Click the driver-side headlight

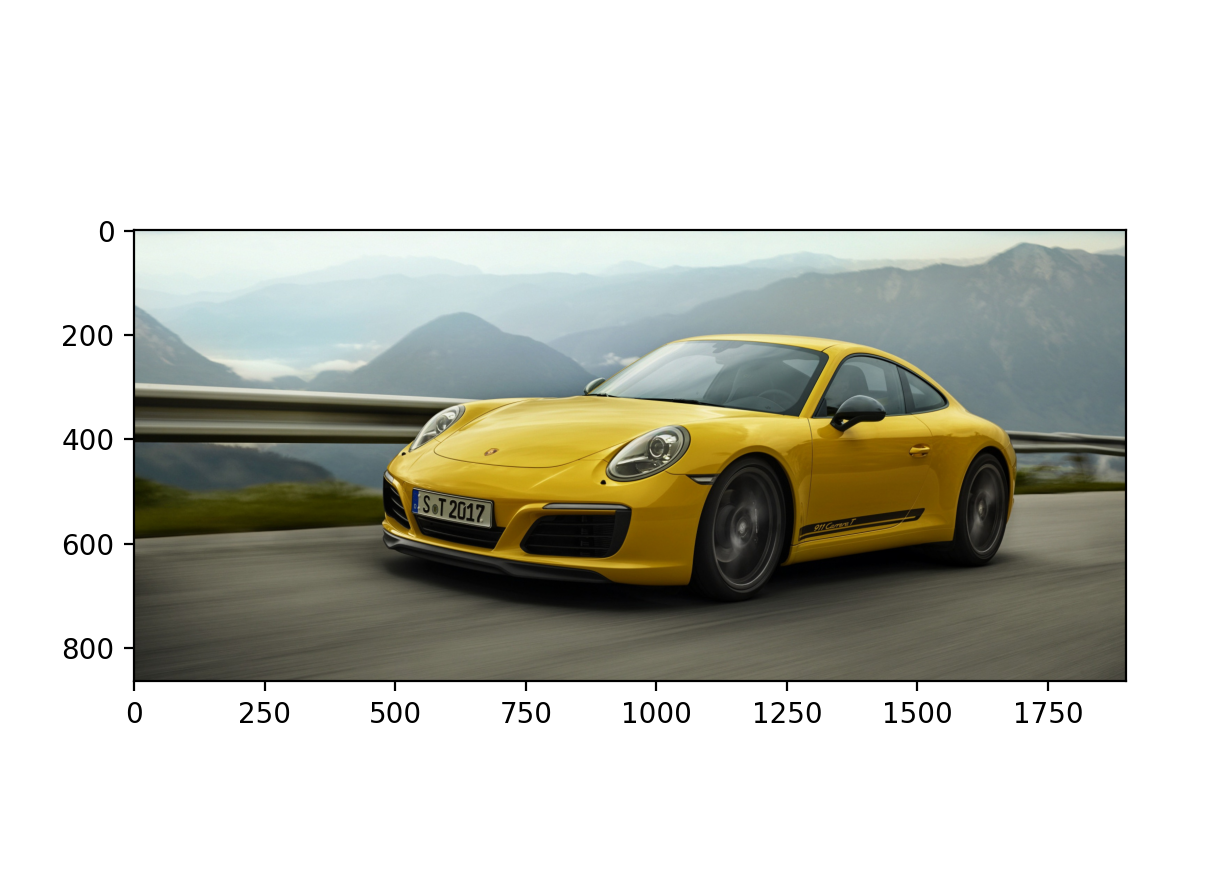650,450
